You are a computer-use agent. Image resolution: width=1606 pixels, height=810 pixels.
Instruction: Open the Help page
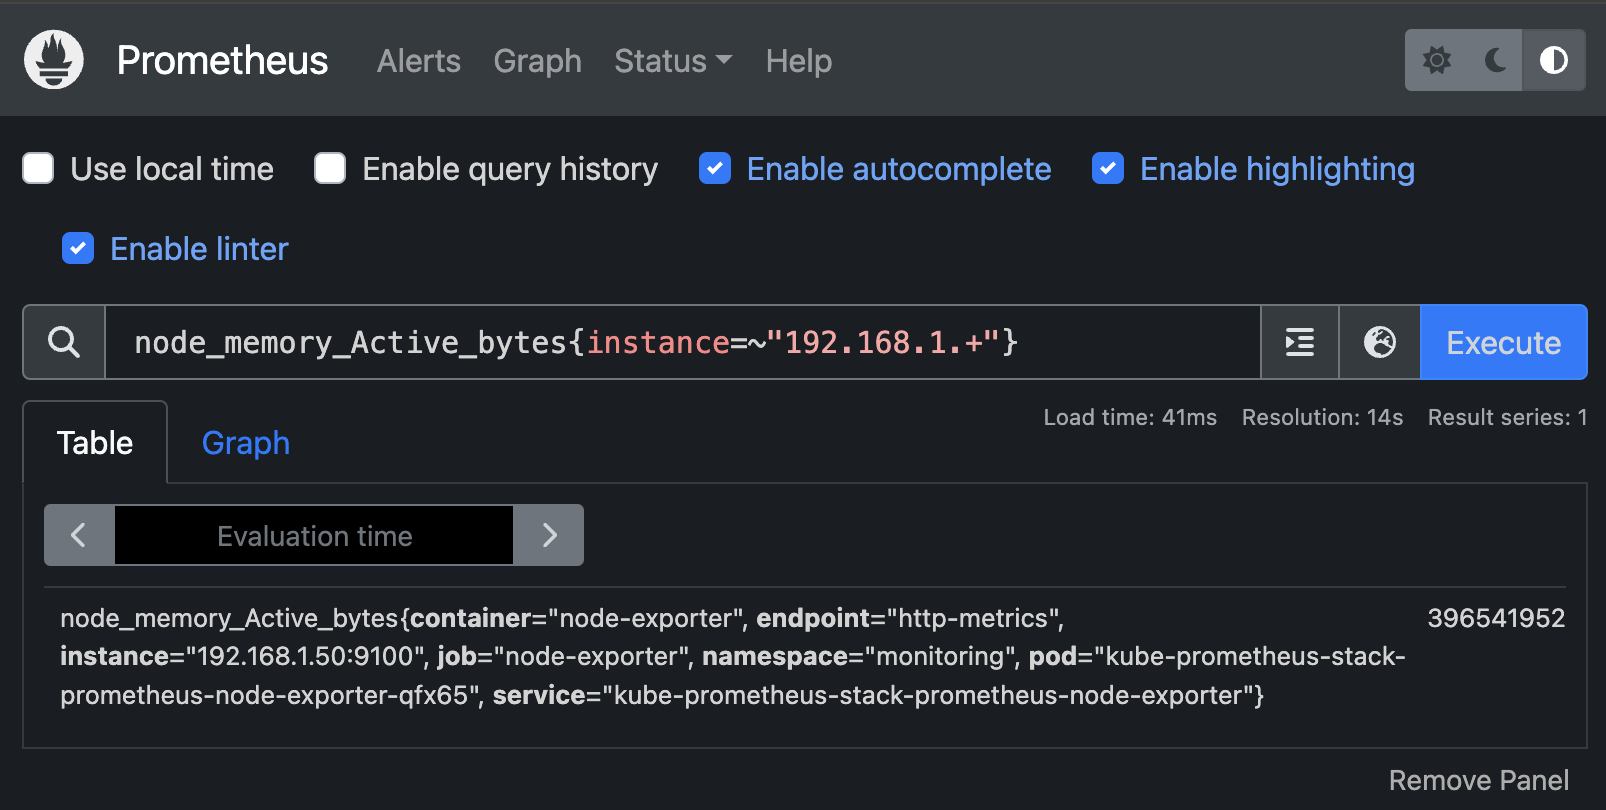[x=799, y=61]
